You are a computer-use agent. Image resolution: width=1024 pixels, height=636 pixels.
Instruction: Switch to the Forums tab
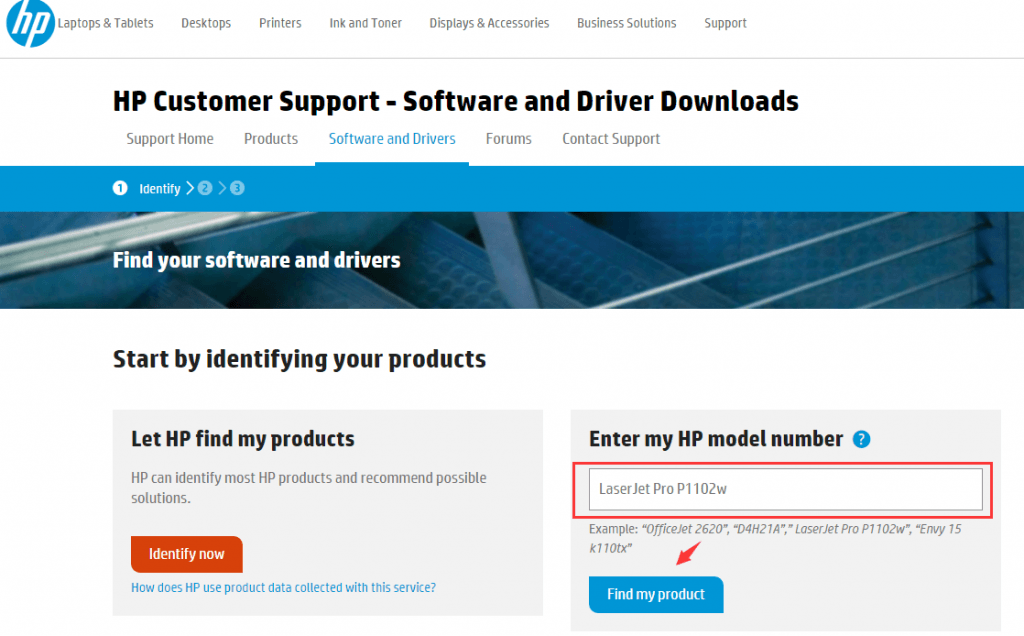(508, 139)
